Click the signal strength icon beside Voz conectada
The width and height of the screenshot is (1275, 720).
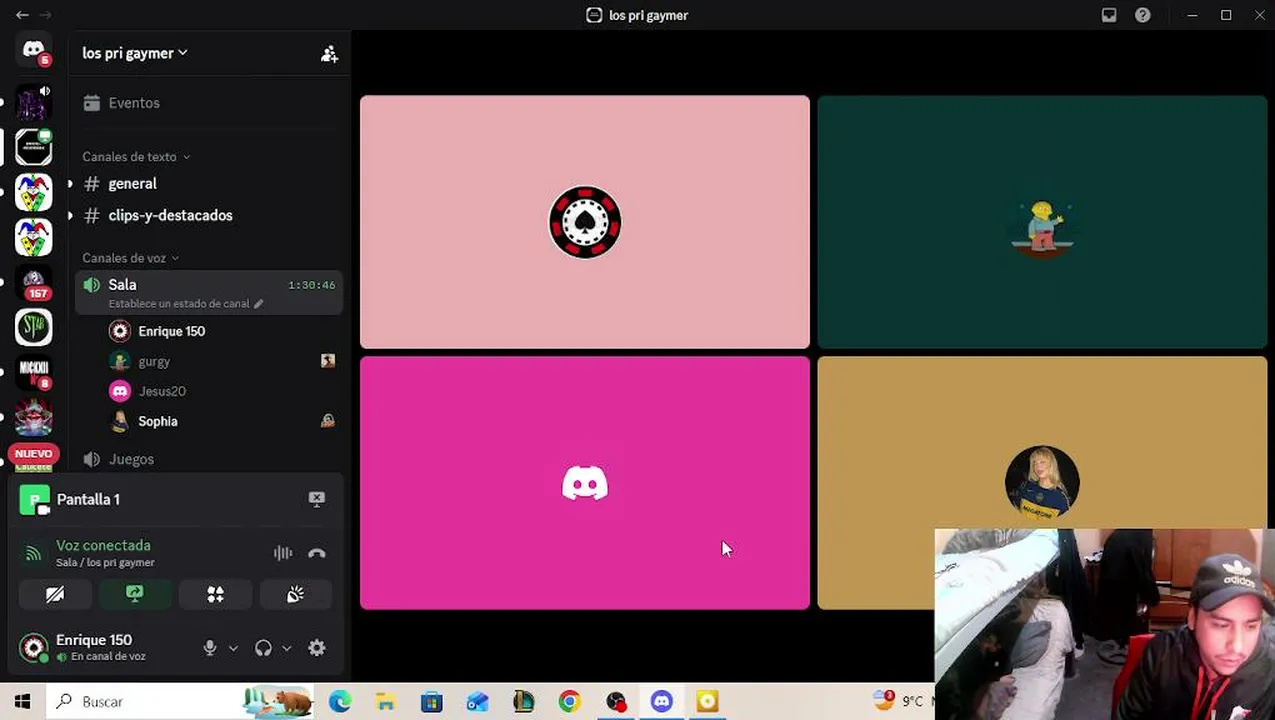click(34, 553)
